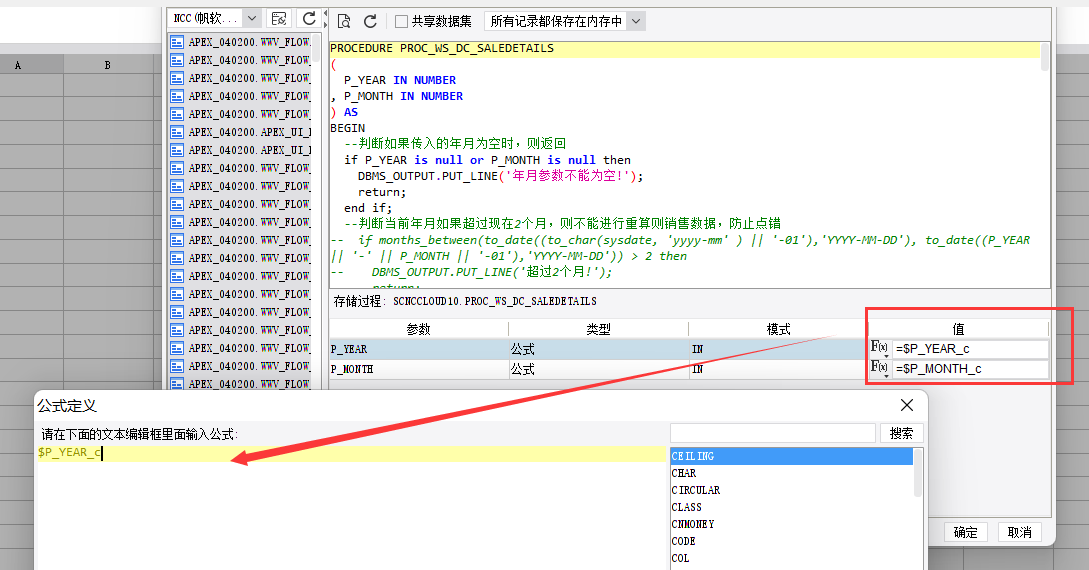1089x570 pixels.
Task: Click the function search input field
Action: click(772, 433)
